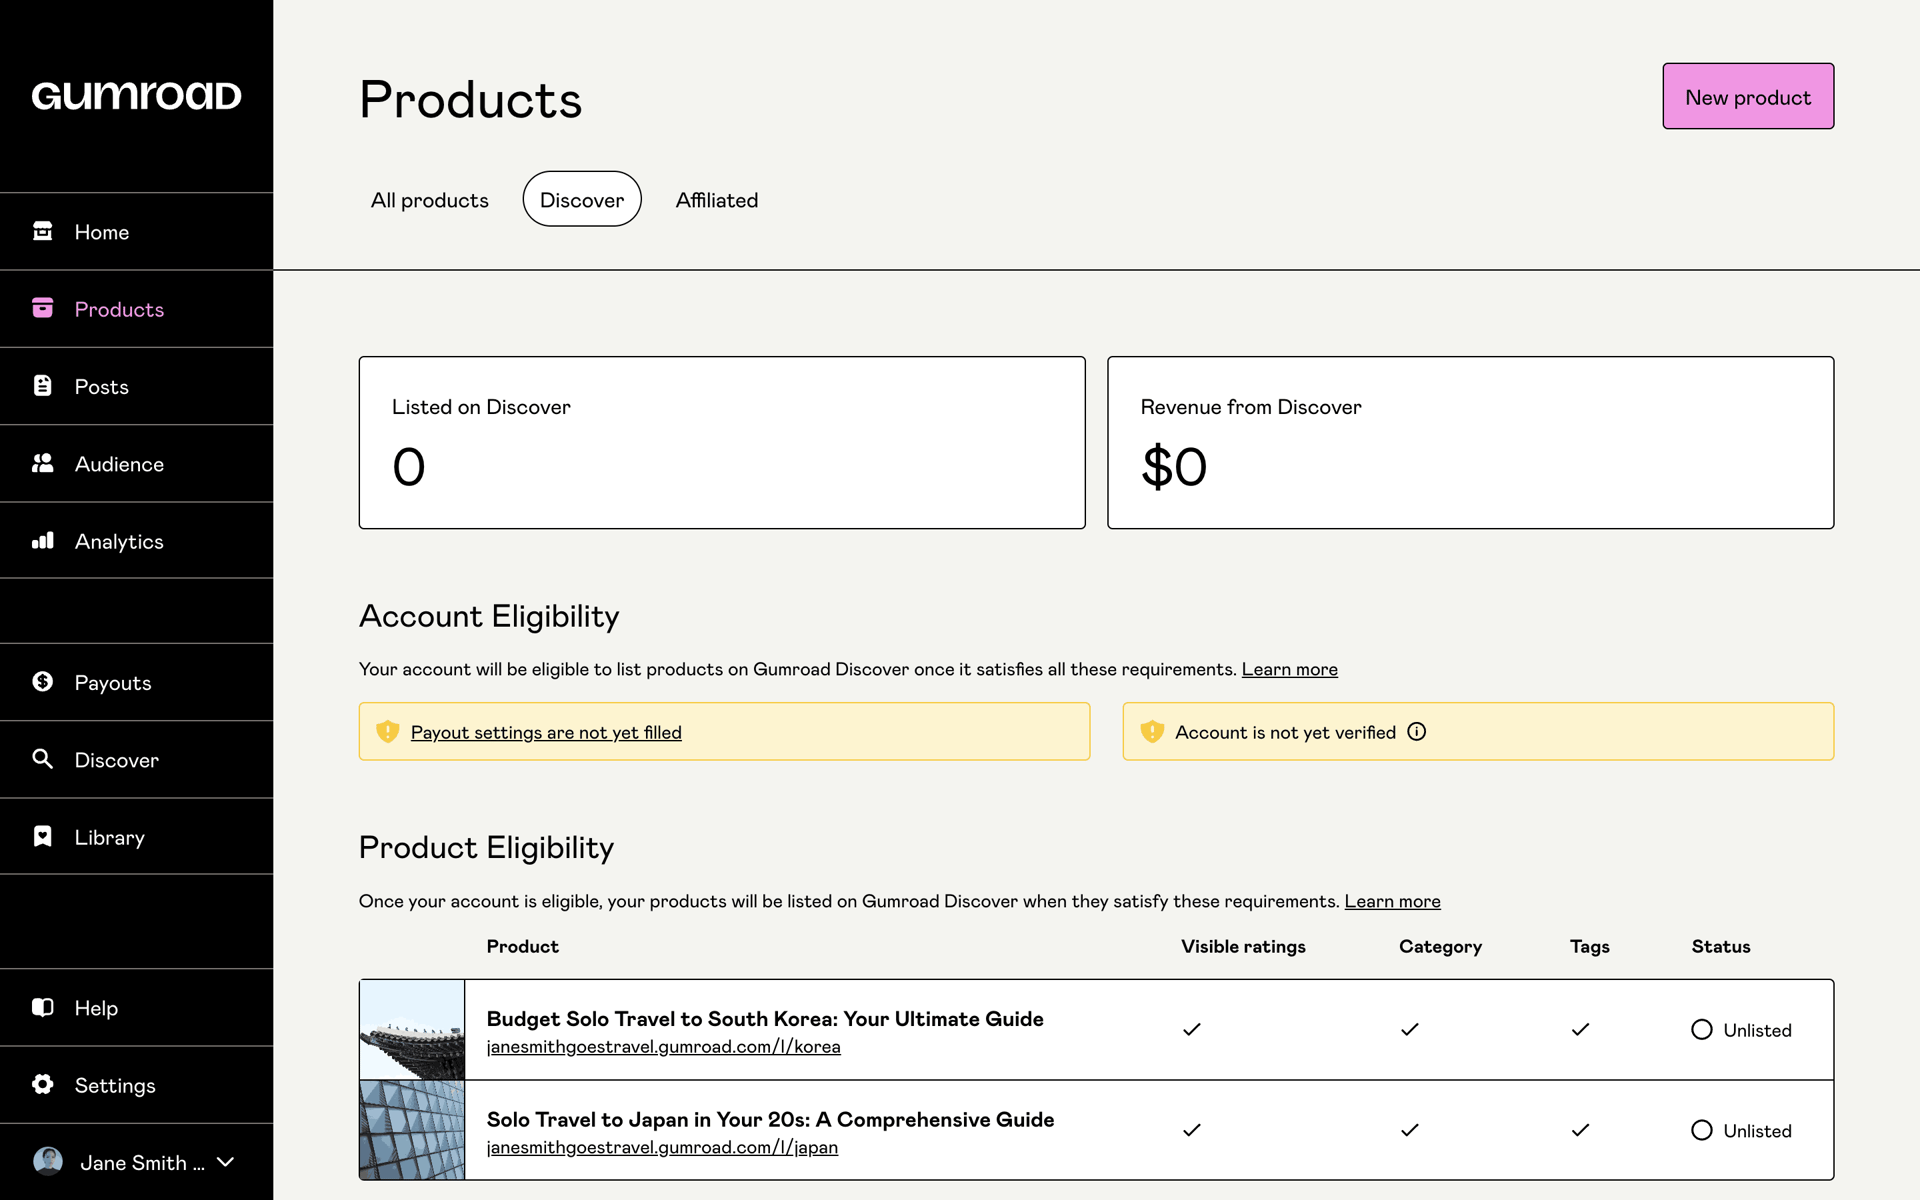Click the Budget Solo Travel to South Korea title
The image size is (1920, 1200).
coord(765,1019)
